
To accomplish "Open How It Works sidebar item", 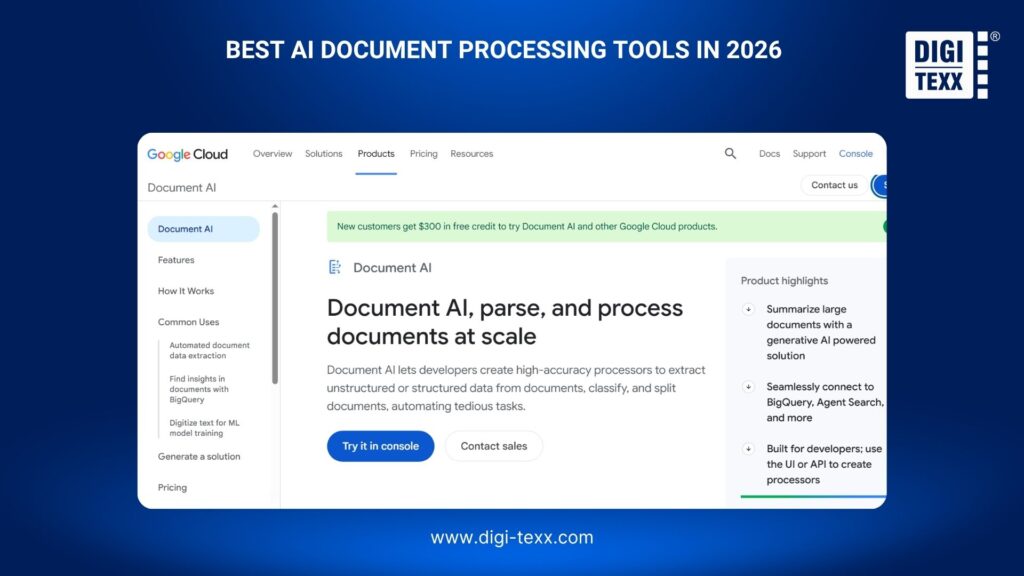I will click(x=185, y=291).
